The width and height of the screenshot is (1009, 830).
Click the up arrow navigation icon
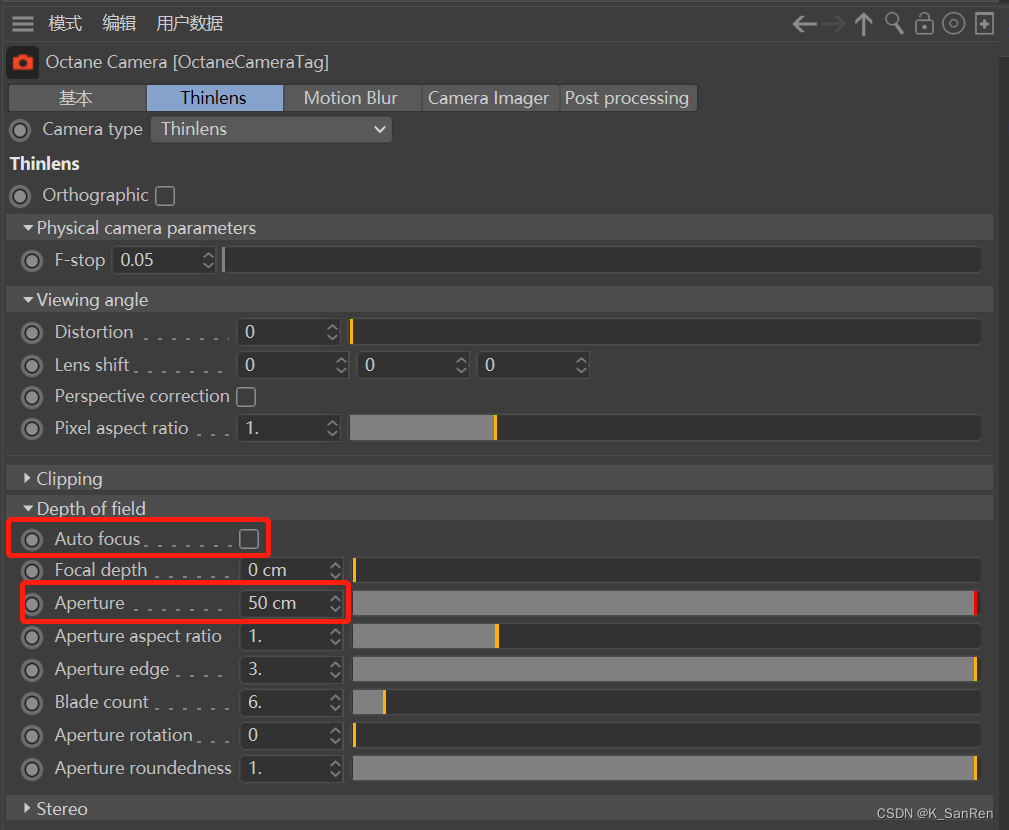click(864, 24)
